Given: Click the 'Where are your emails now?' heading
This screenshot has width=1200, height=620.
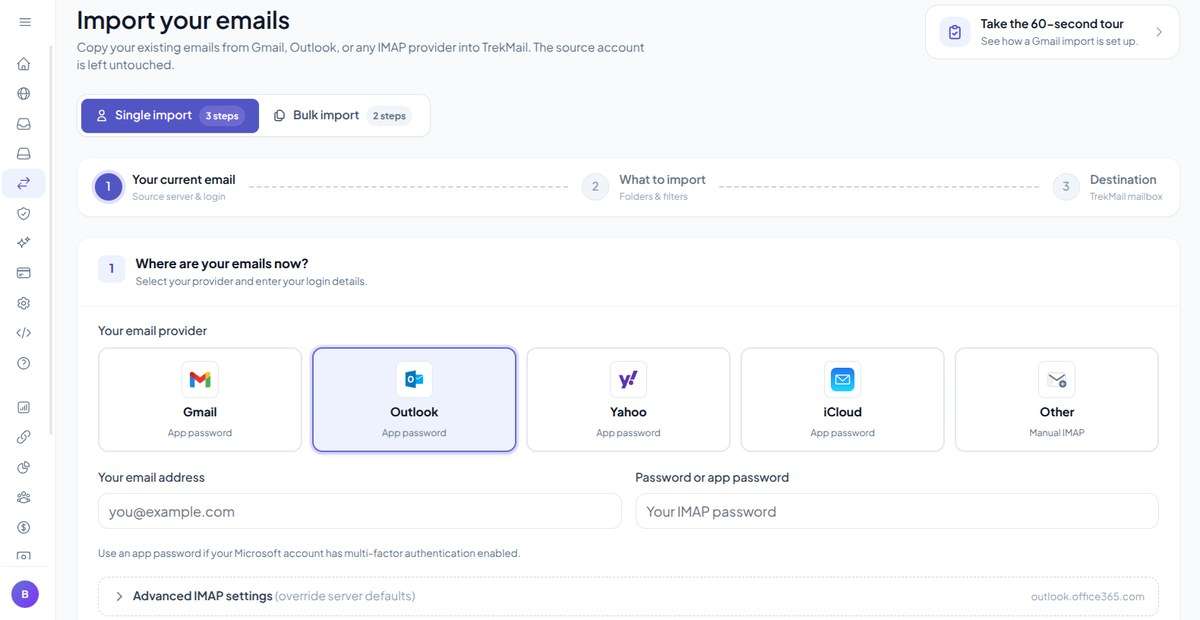Looking at the screenshot, I should tap(222, 264).
